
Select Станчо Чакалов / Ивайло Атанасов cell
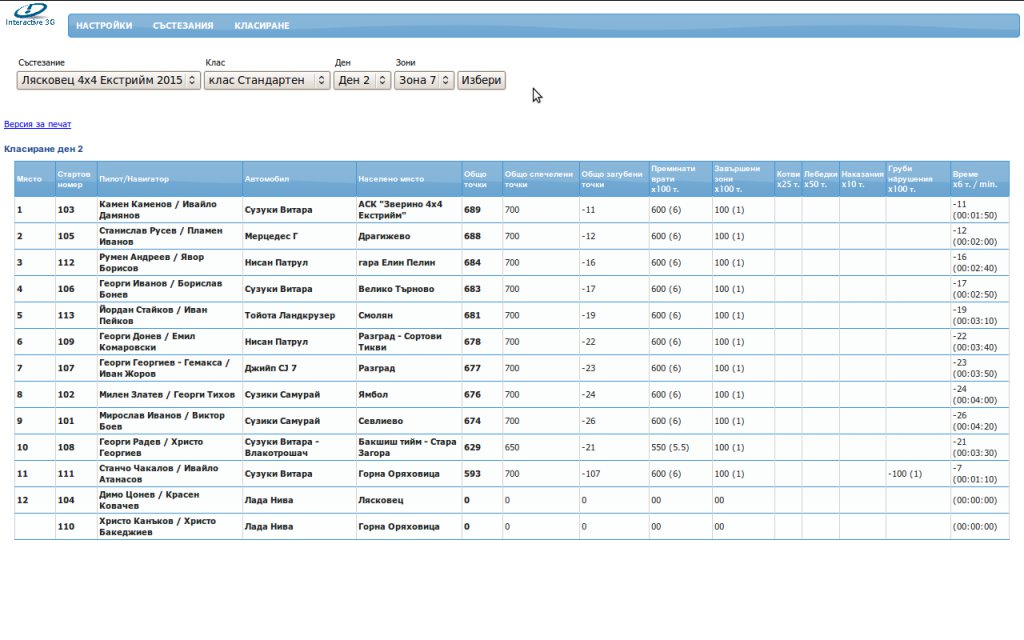coord(170,473)
